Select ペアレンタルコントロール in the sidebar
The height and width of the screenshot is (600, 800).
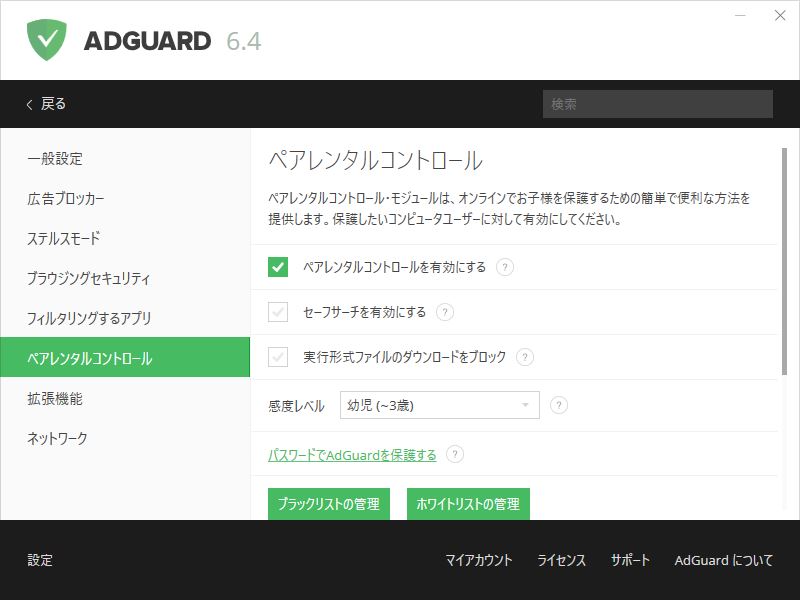[x=125, y=358]
